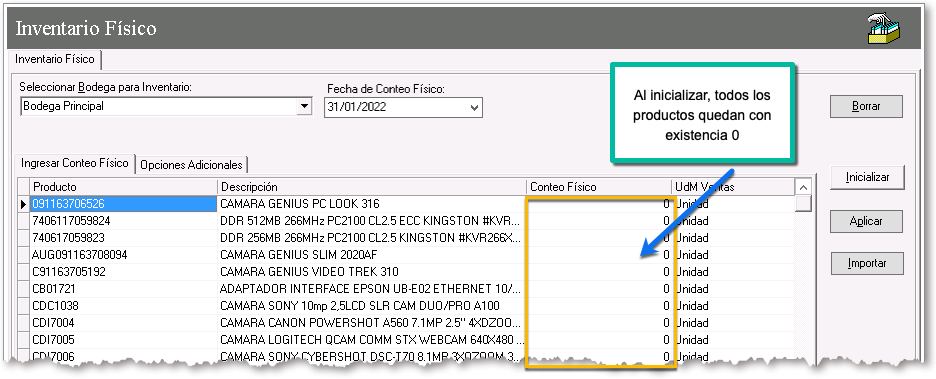Click the Conteo Físico cell for CB01721
This screenshot has height=379, width=936.
tap(599, 289)
